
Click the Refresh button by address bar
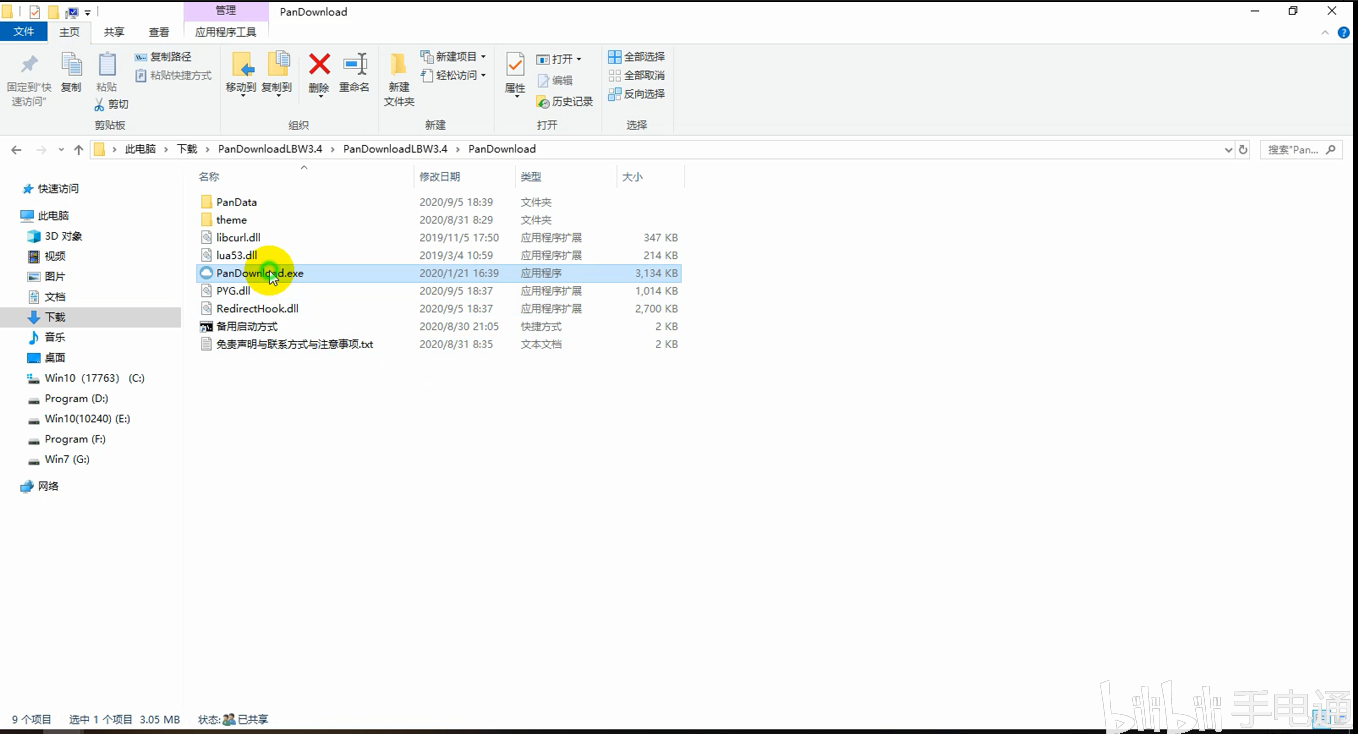tap(1243, 149)
